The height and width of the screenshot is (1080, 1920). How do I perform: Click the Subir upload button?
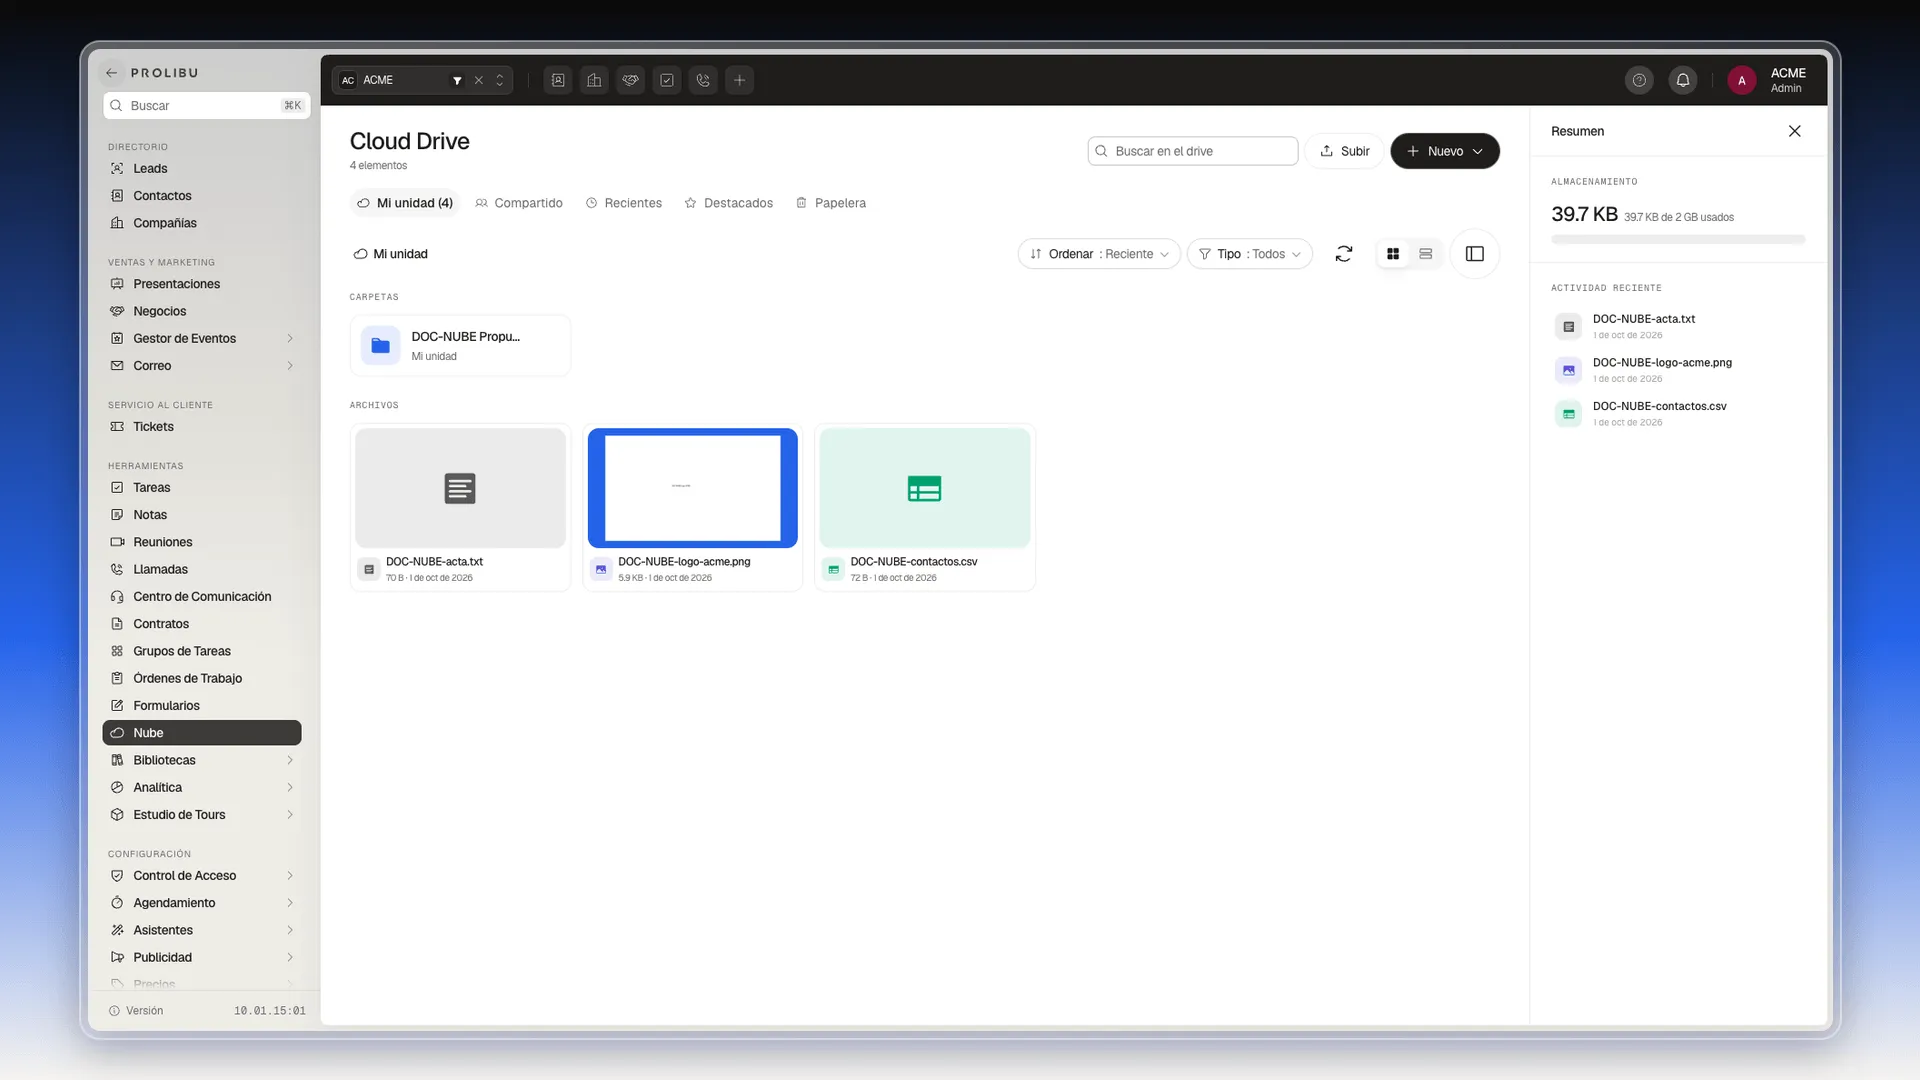1344,151
